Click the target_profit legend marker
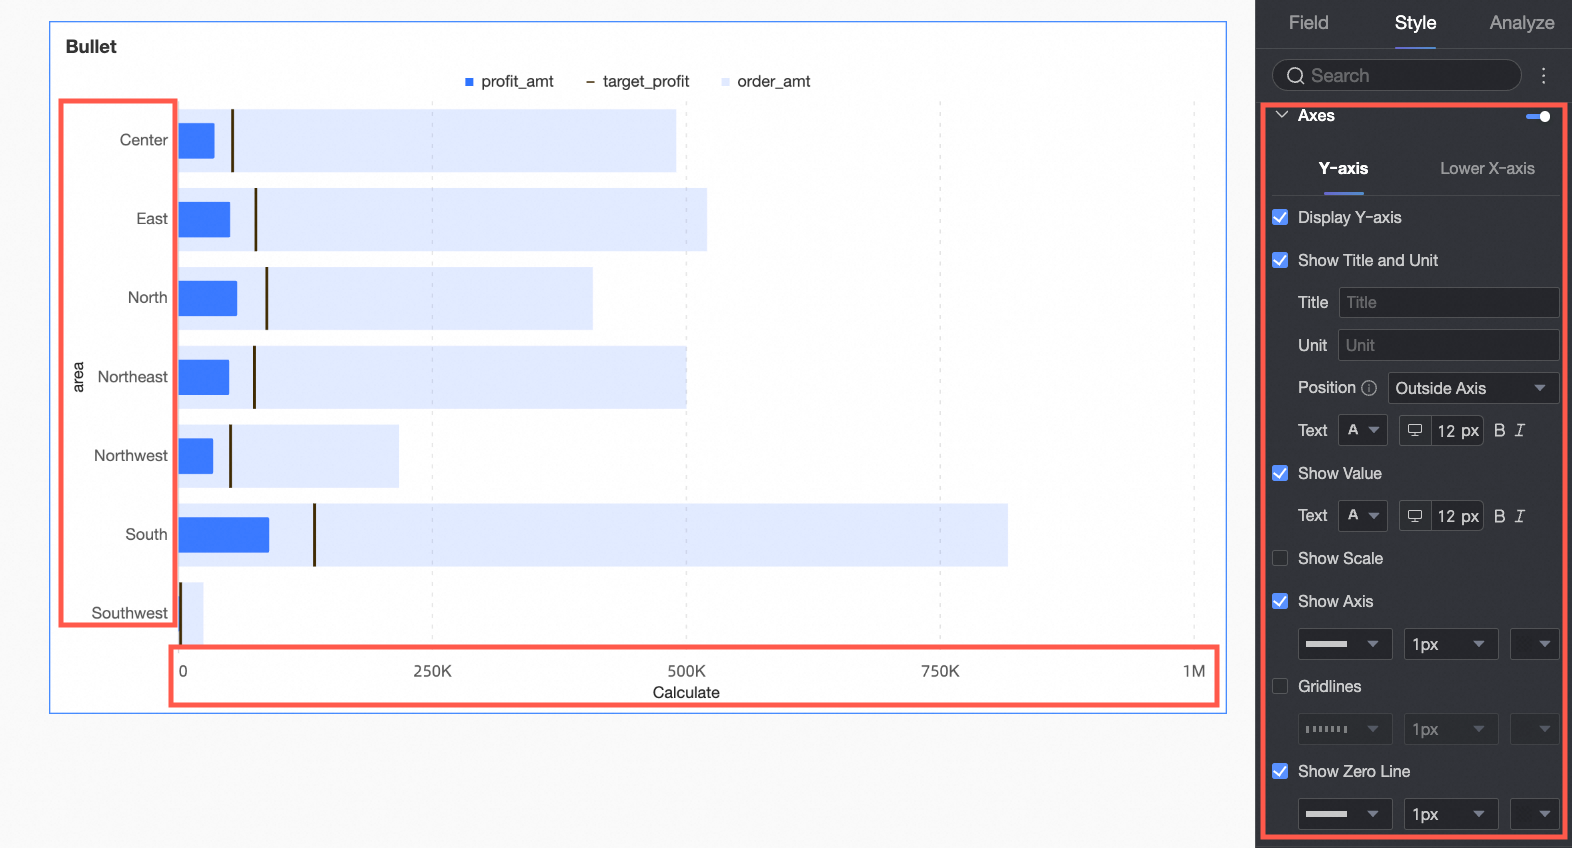Screen dimensions: 1572x848 [590, 82]
